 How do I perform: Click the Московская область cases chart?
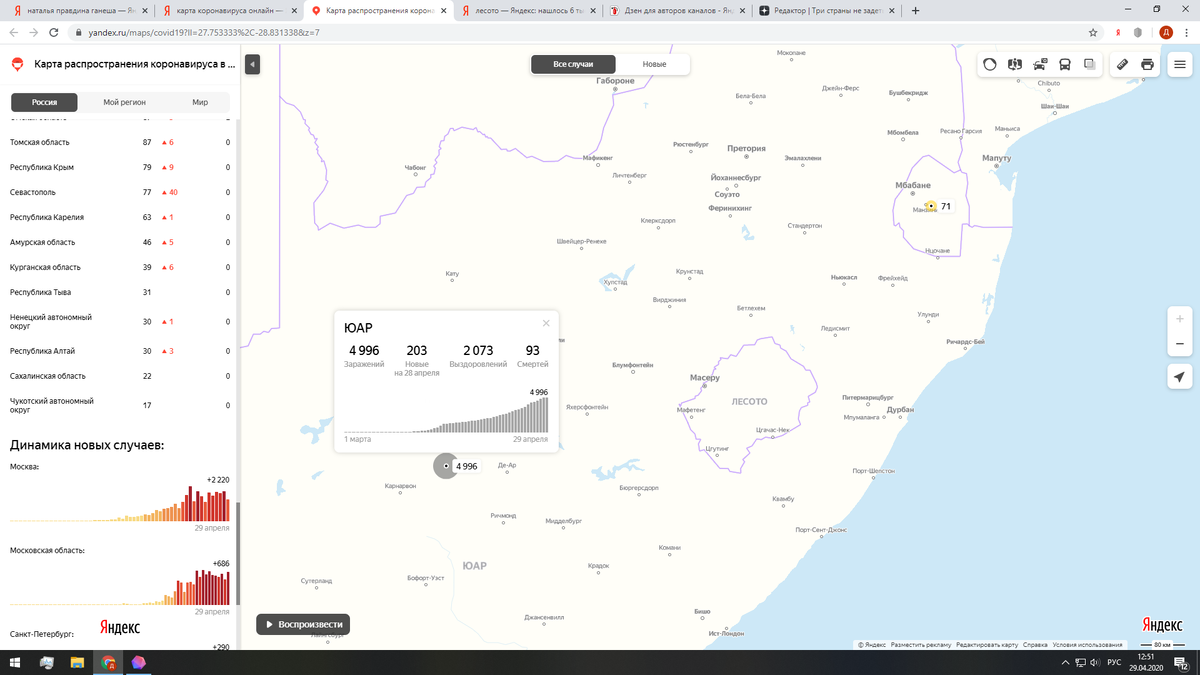[120, 586]
